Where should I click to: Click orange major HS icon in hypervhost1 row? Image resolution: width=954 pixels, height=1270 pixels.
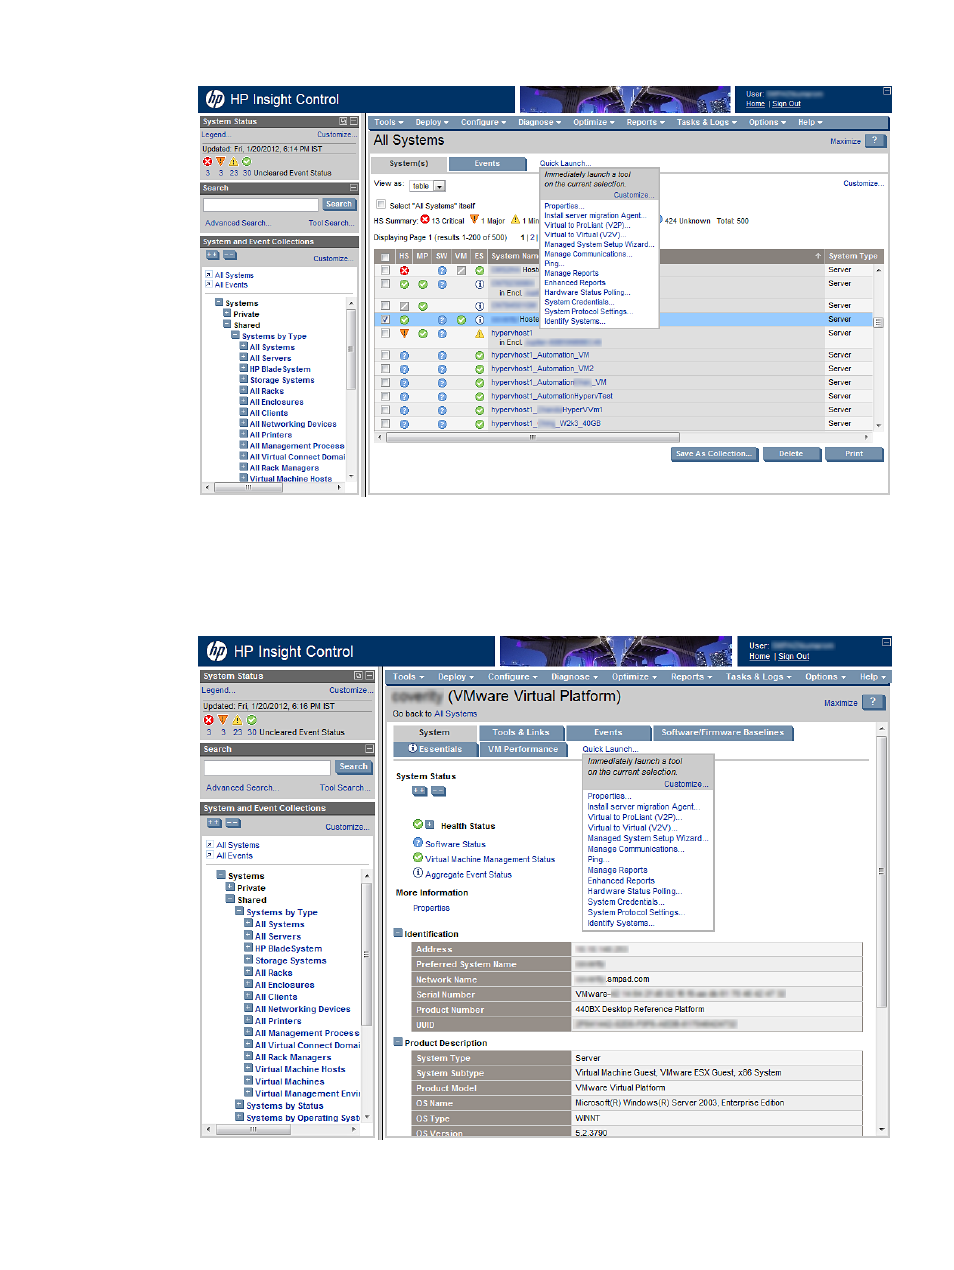click(x=405, y=333)
